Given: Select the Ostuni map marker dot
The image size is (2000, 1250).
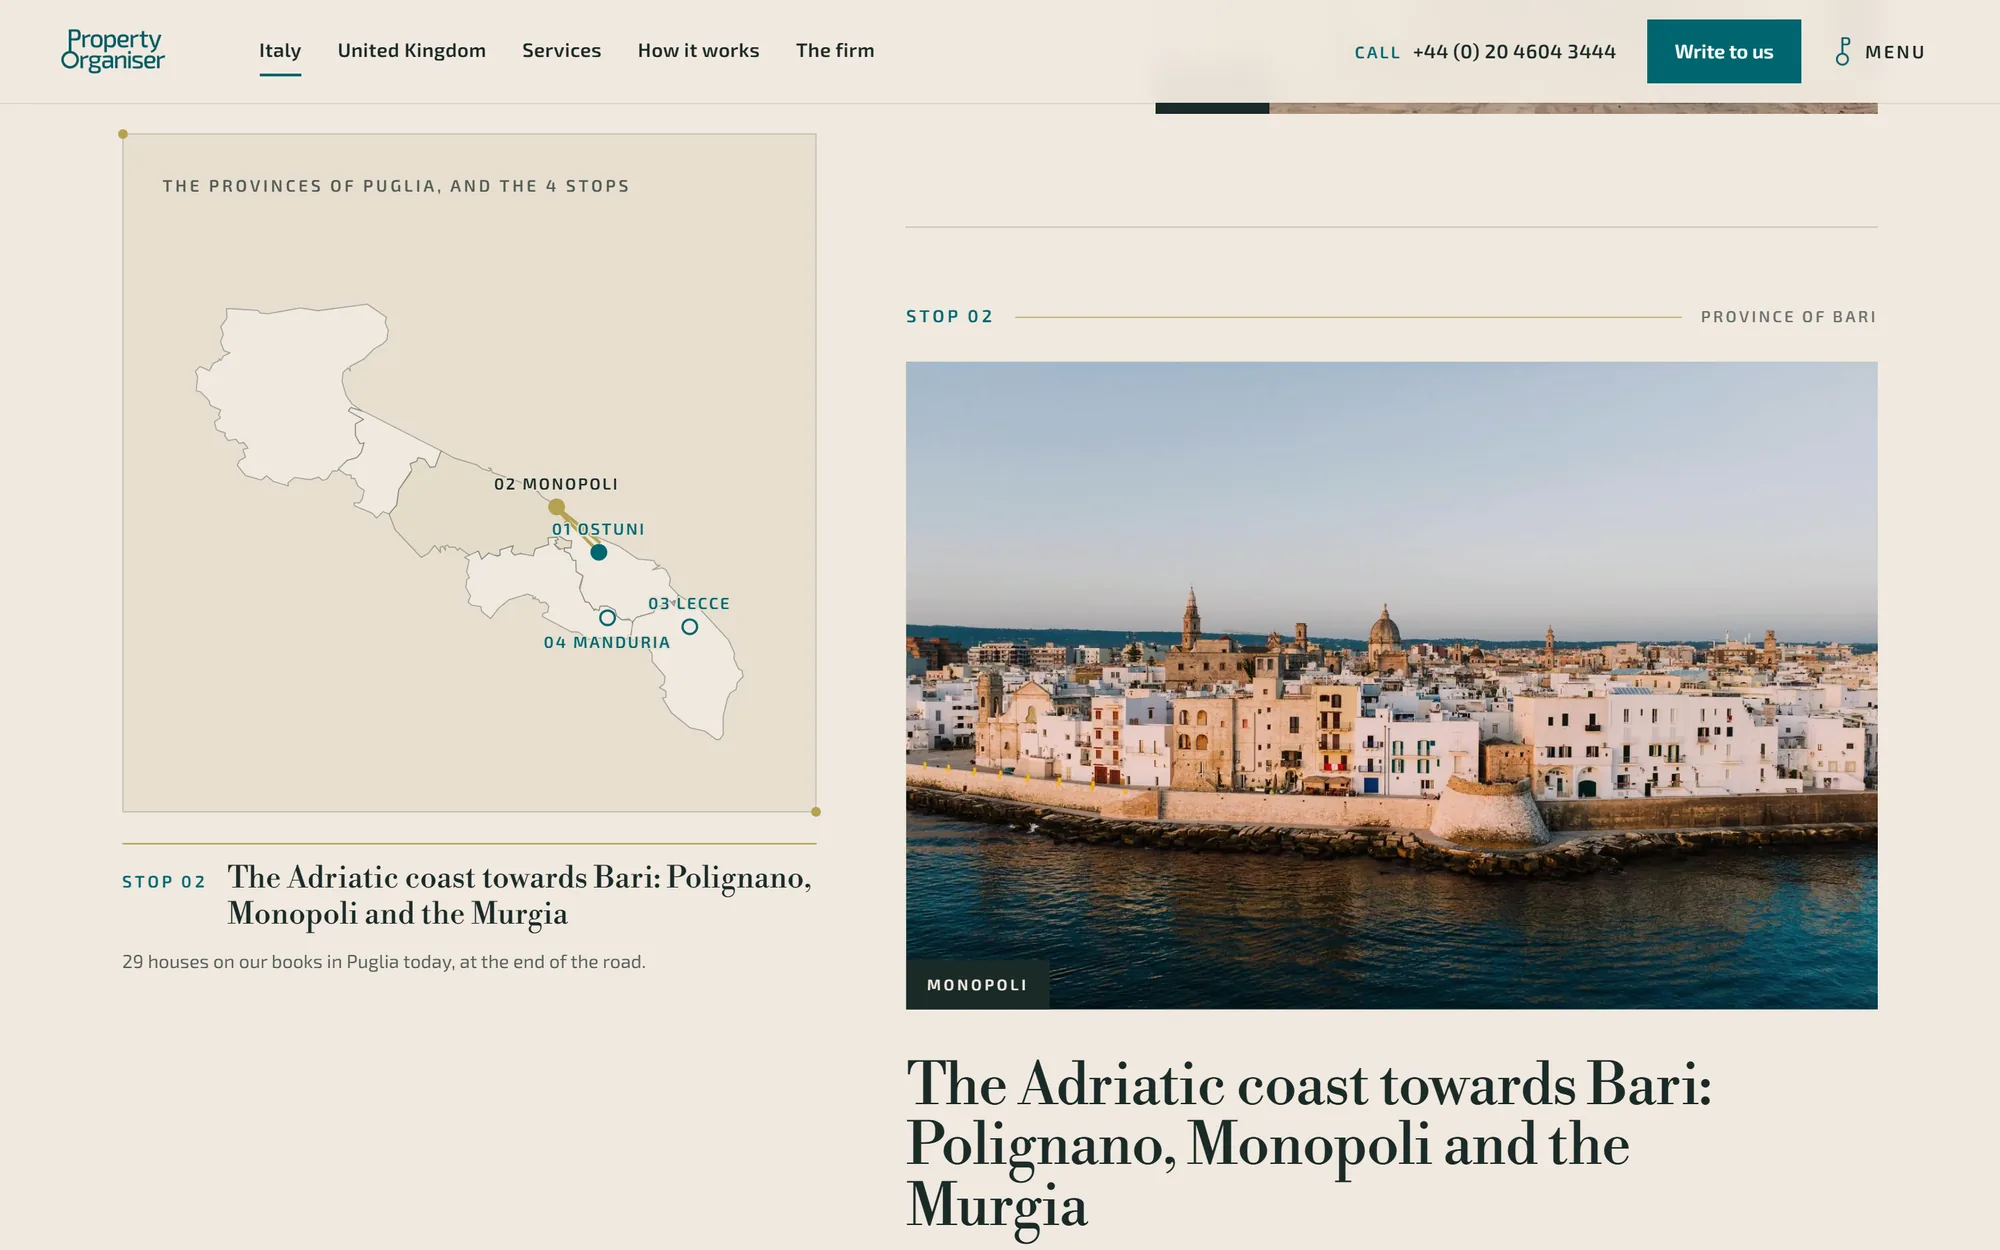Looking at the screenshot, I should click(598, 552).
